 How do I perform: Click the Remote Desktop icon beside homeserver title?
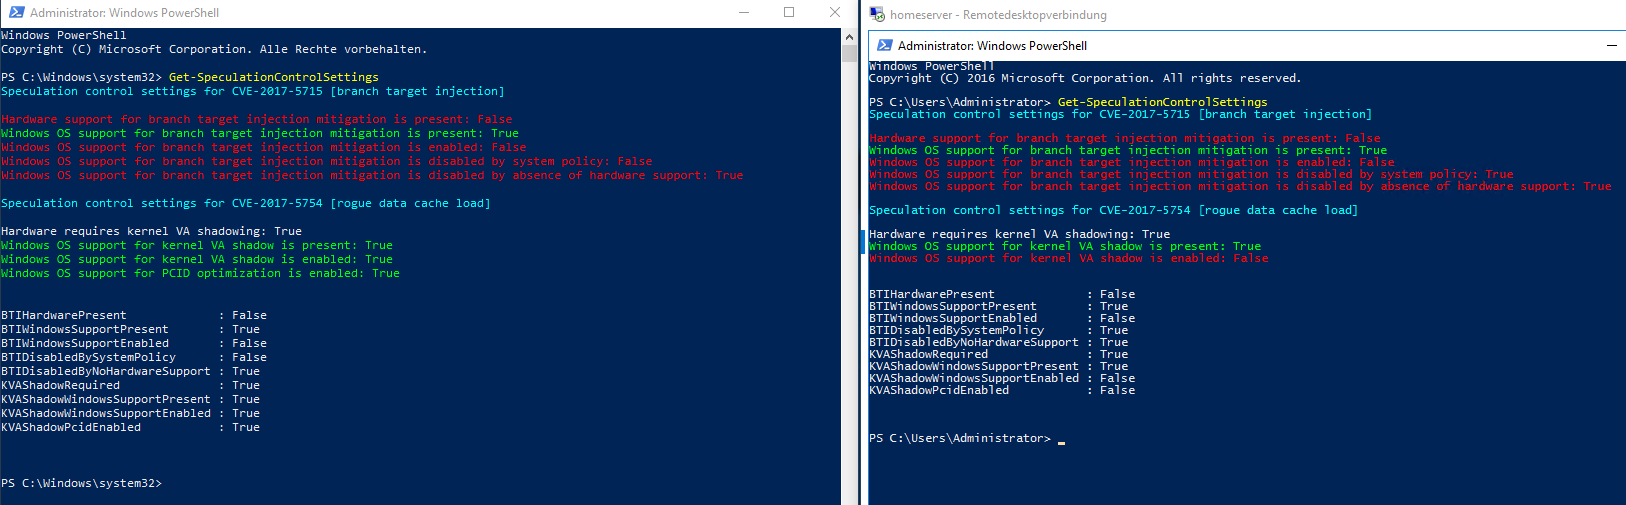coord(877,14)
